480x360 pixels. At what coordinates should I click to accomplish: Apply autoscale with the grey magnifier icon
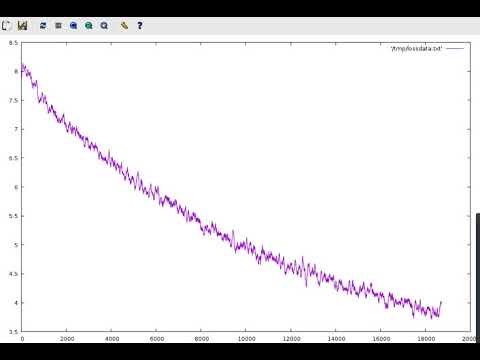pyautogui.click(x=104, y=26)
